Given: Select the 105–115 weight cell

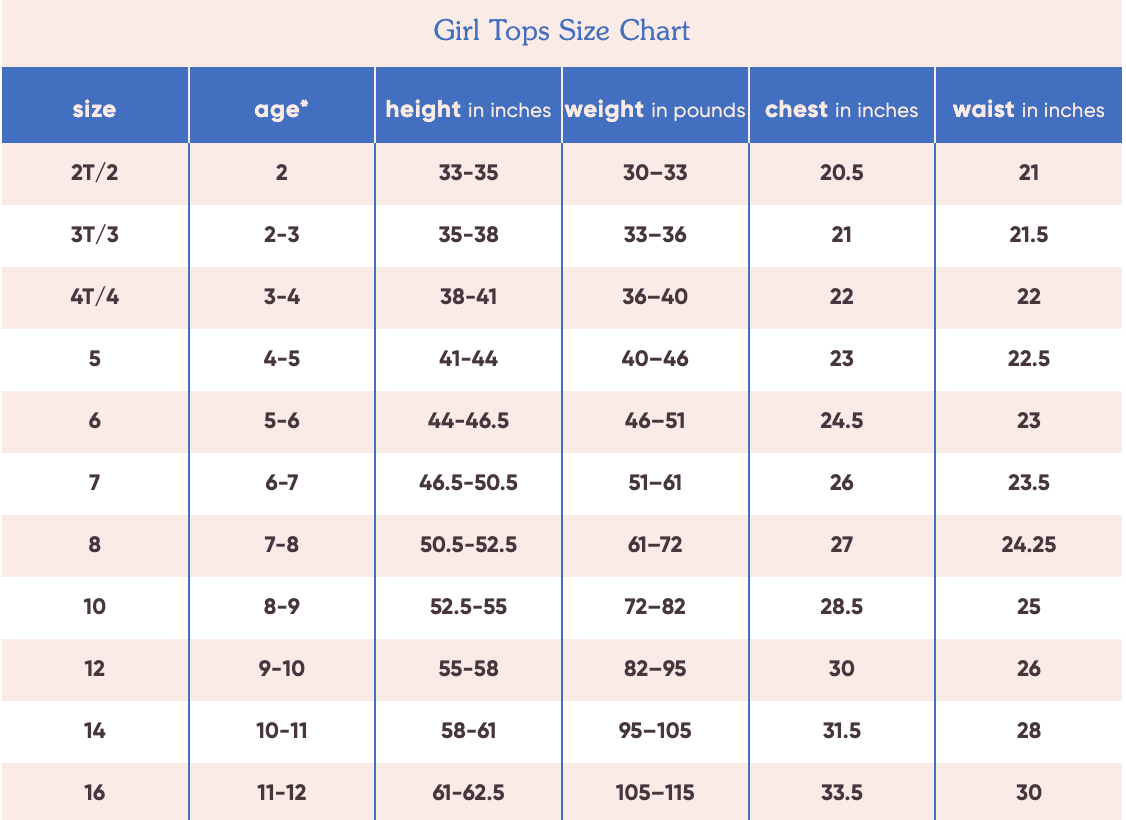Looking at the screenshot, I should 655,793.
